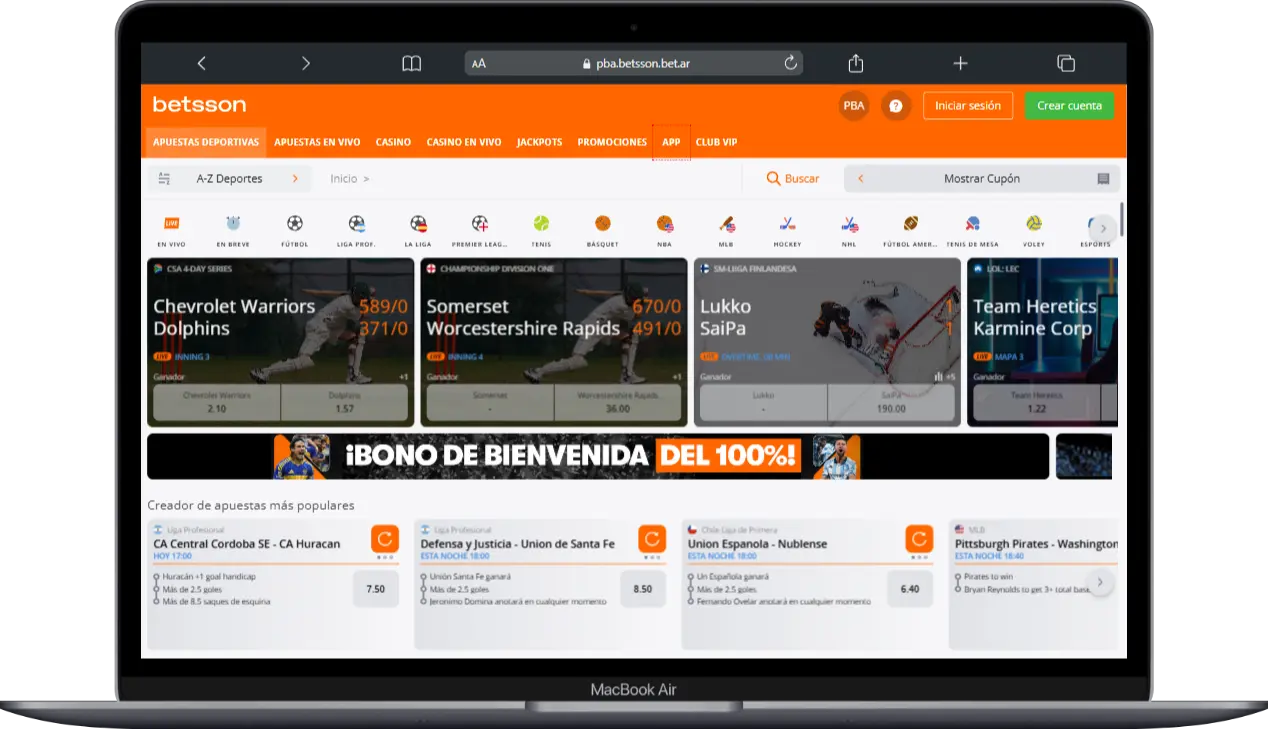Reload the page with the refresh icon
The width and height of the screenshot is (1268, 729).
[x=790, y=63]
